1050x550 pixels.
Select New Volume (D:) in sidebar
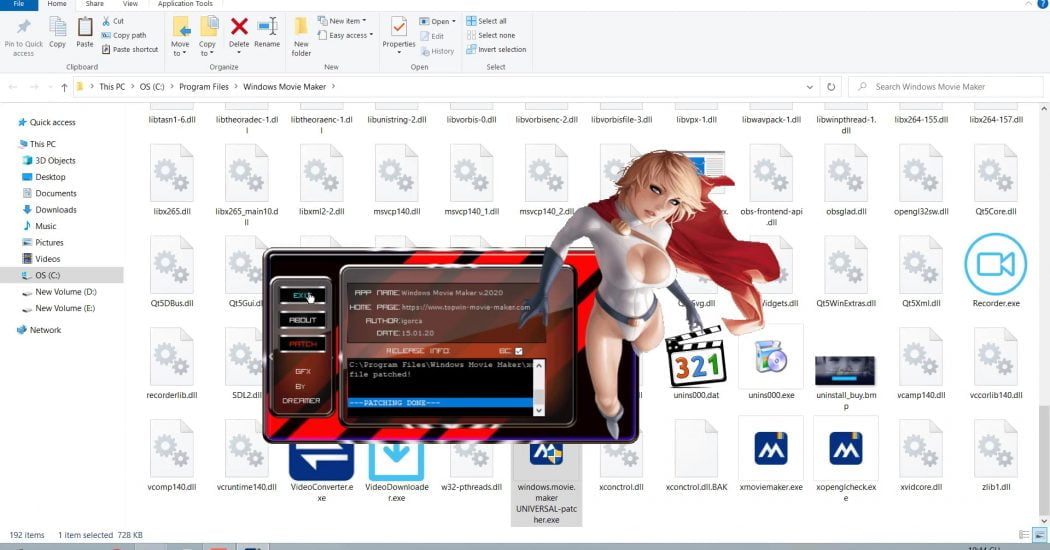(x=66, y=291)
